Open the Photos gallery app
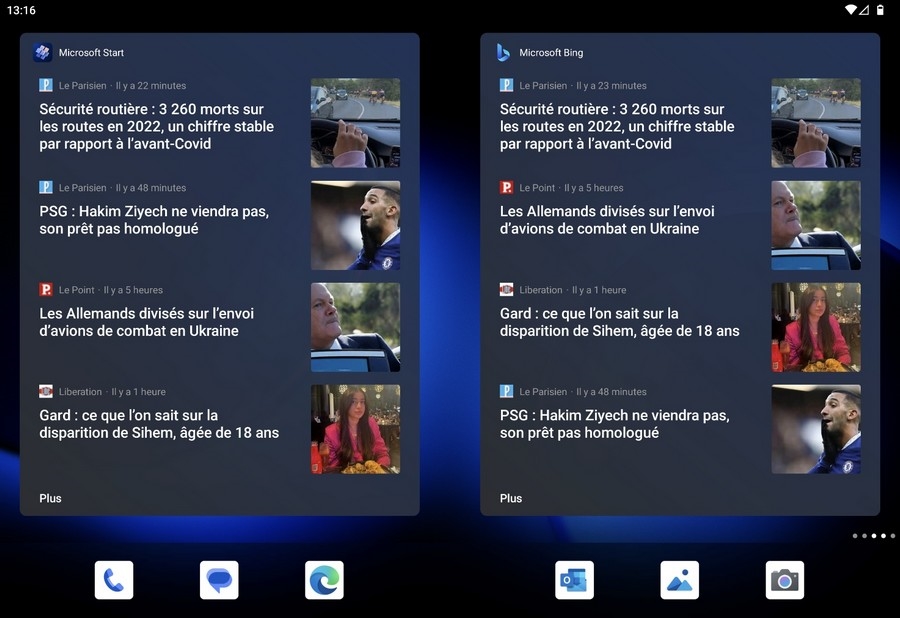900x618 pixels. pyautogui.click(x=680, y=580)
